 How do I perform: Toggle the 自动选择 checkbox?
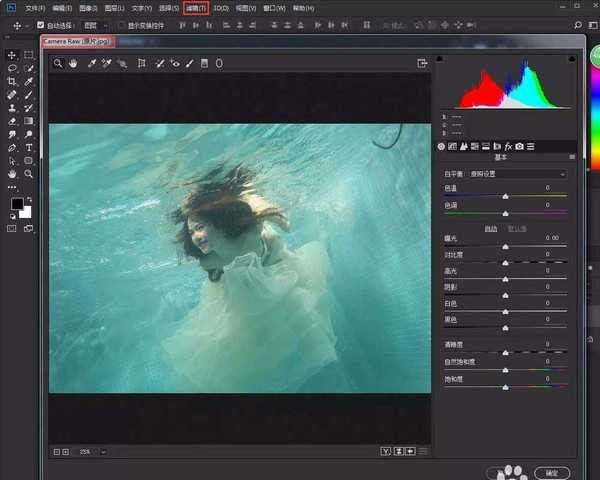40,25
